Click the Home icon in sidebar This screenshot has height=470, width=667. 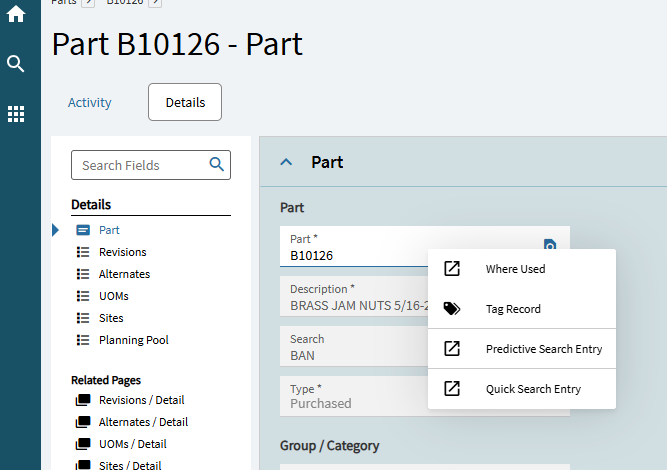coord(16,15)
